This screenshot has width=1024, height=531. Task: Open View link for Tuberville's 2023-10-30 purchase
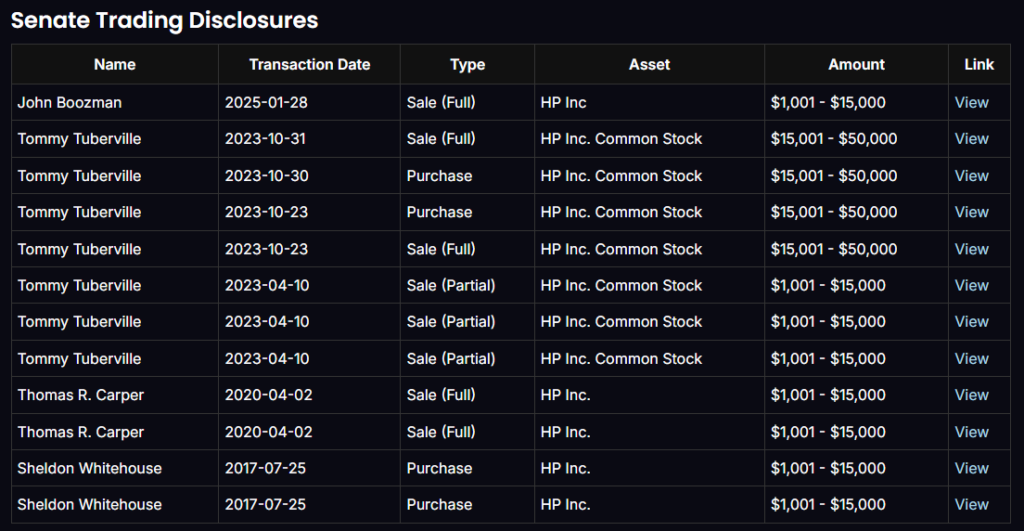[x=971, y=176]
